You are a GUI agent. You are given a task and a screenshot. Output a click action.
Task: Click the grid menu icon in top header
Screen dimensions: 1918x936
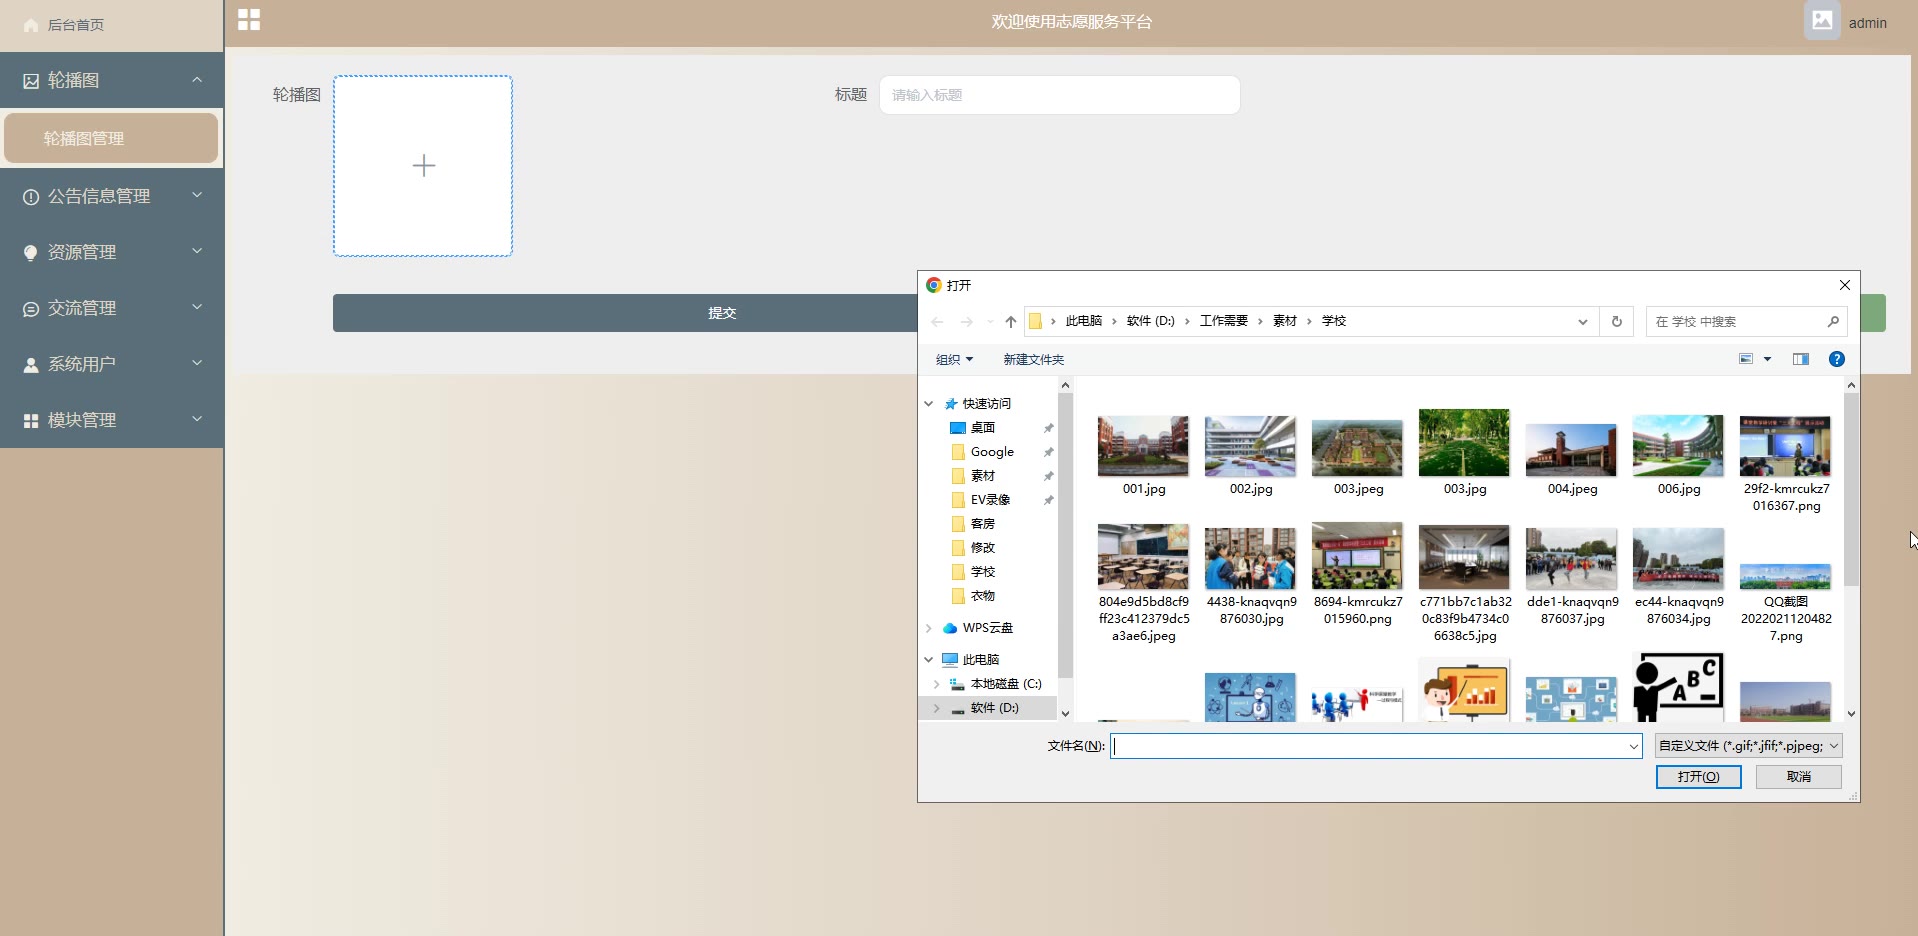tap(249, 20)
